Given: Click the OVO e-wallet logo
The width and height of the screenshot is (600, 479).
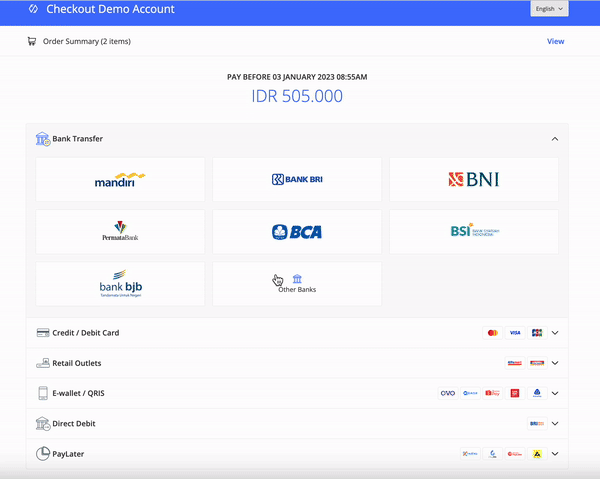Looking at the screenshot, I should click(448, 393).
